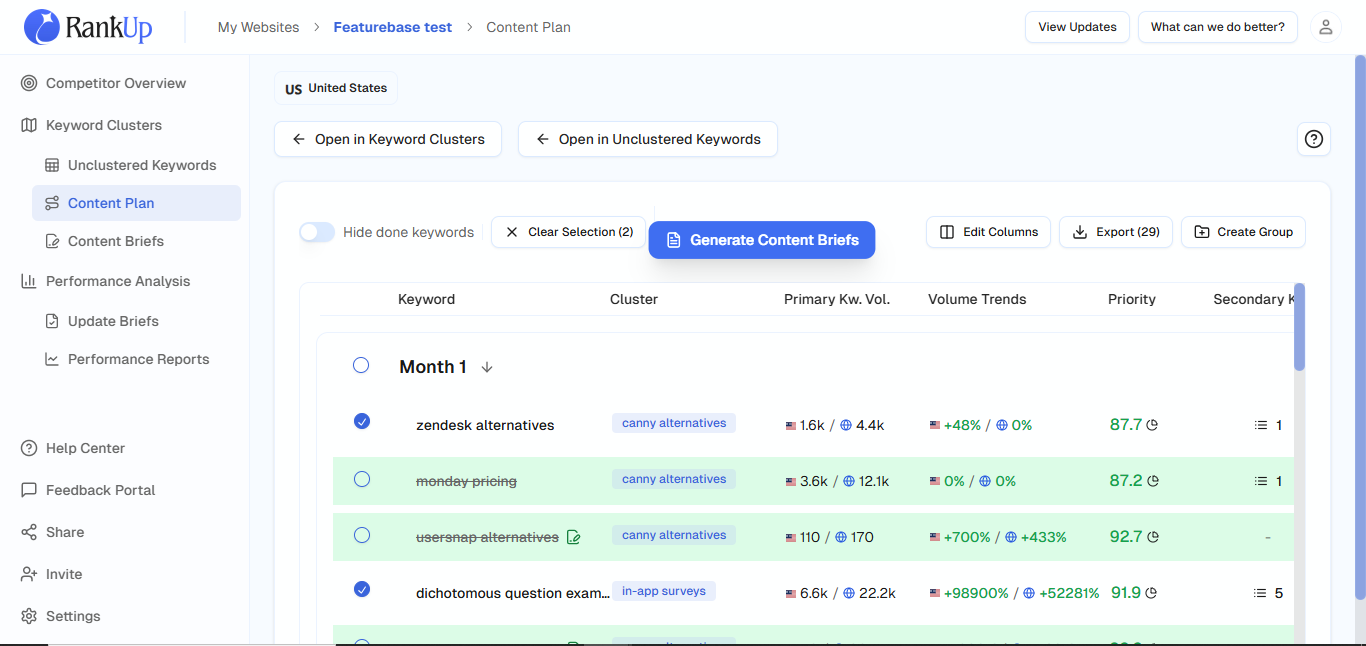
Task: Open the US United States country selector
Action: 336,88
